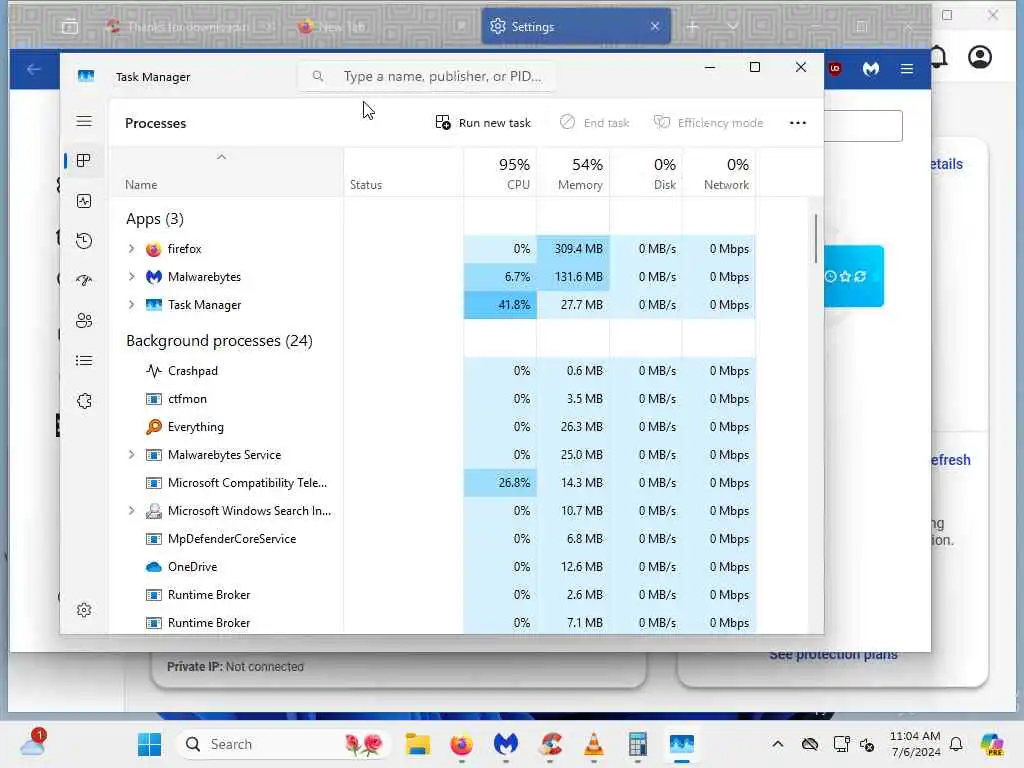This screenshot has width=1024, height=768.
Task: Open Task Manager hamburger navigation menu
Action: point(84,121)
